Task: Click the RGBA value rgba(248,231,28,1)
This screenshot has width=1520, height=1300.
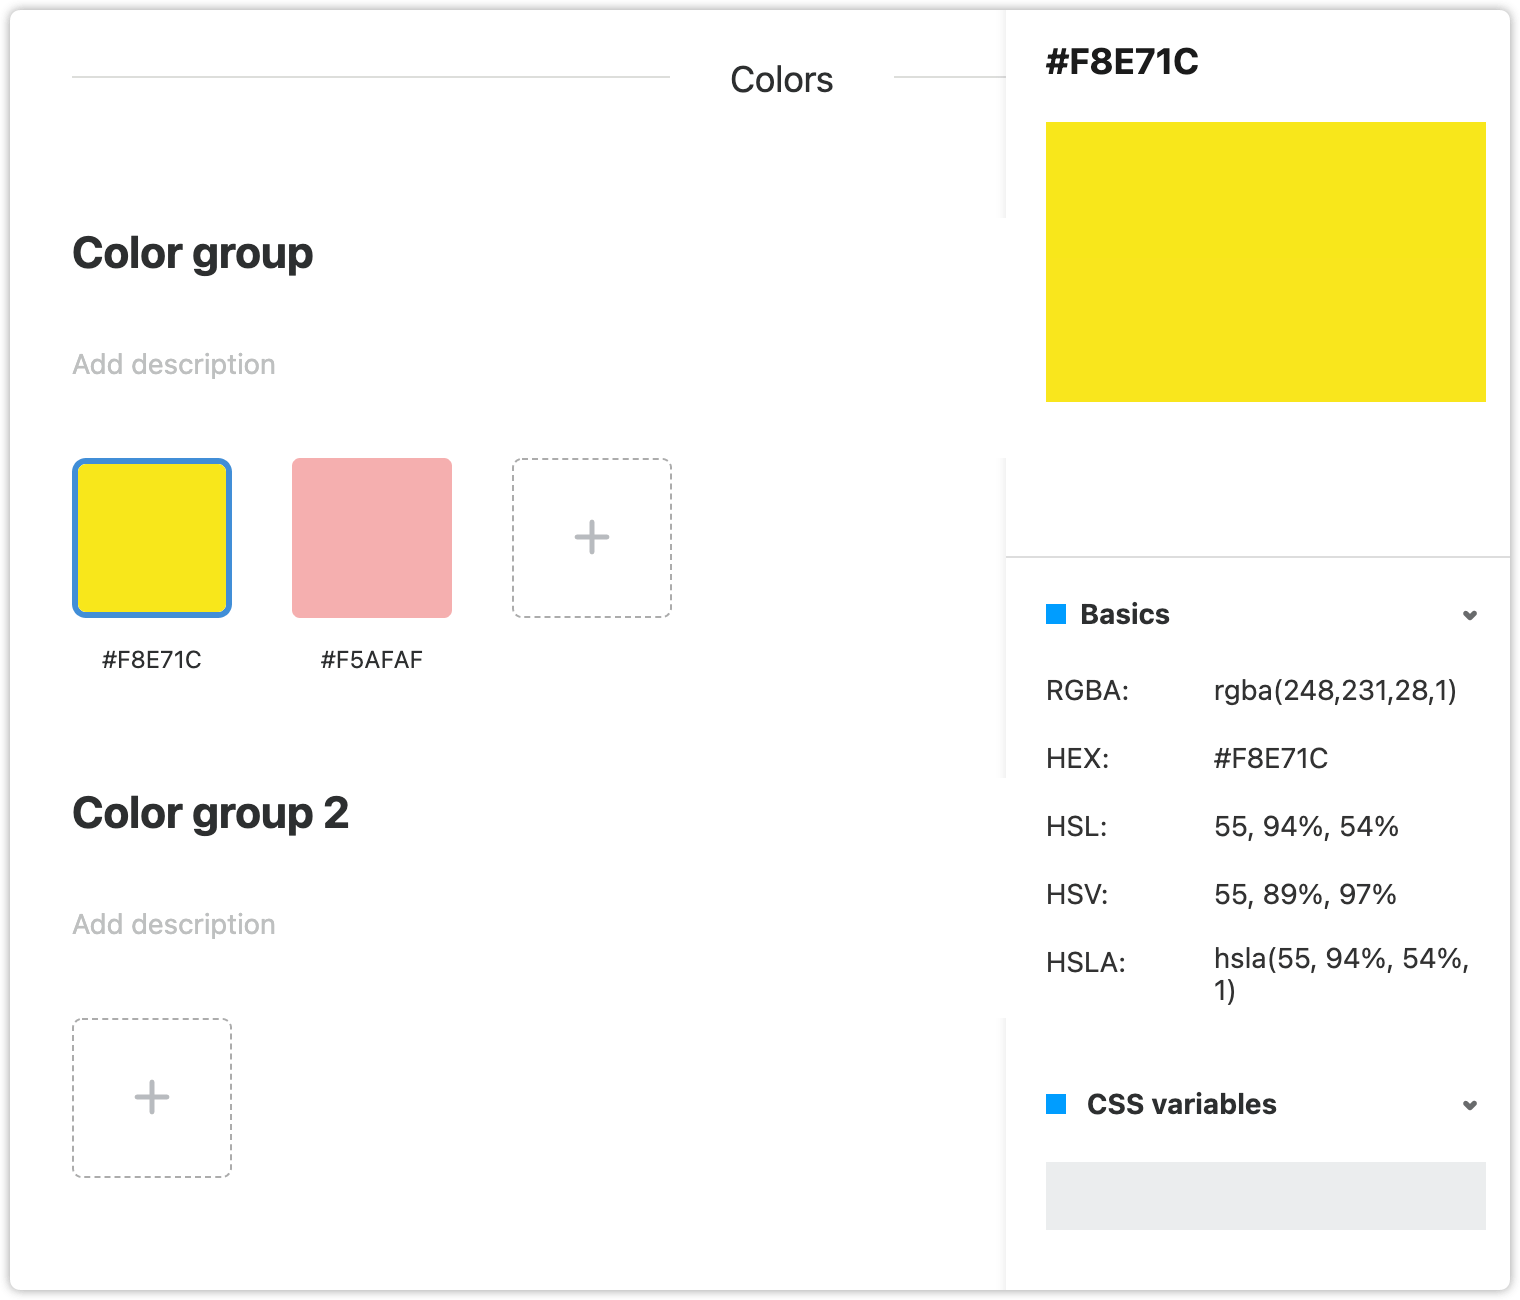Action: pos(1335,691)
